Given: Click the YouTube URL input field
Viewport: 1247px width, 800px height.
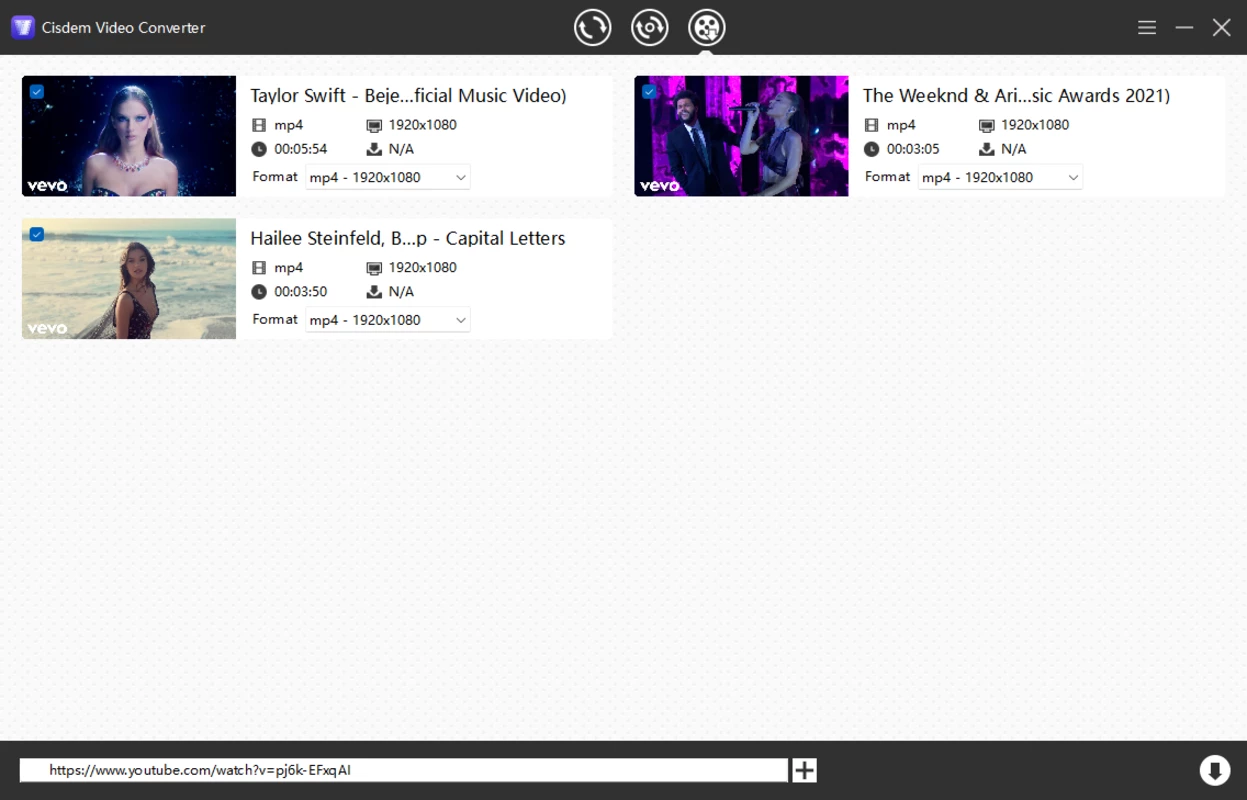Looking at the screenshot, I should coord(403,770).
